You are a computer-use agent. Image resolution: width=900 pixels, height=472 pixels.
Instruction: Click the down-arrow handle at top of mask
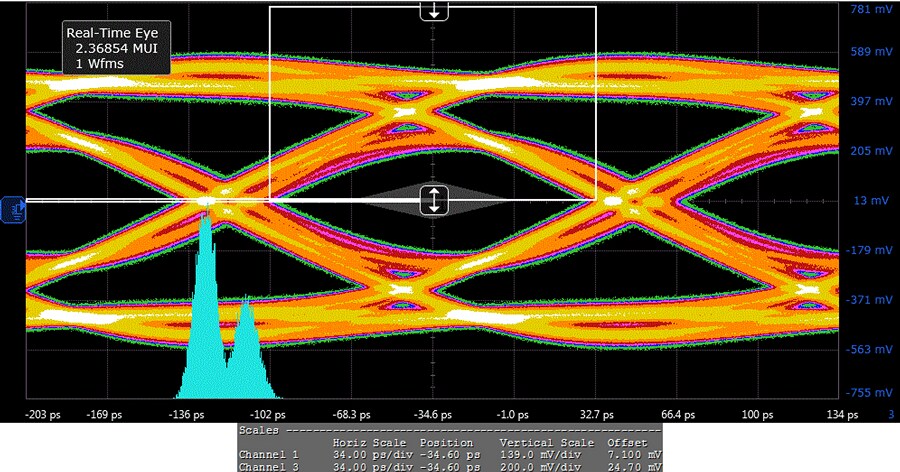coord(433,11)
